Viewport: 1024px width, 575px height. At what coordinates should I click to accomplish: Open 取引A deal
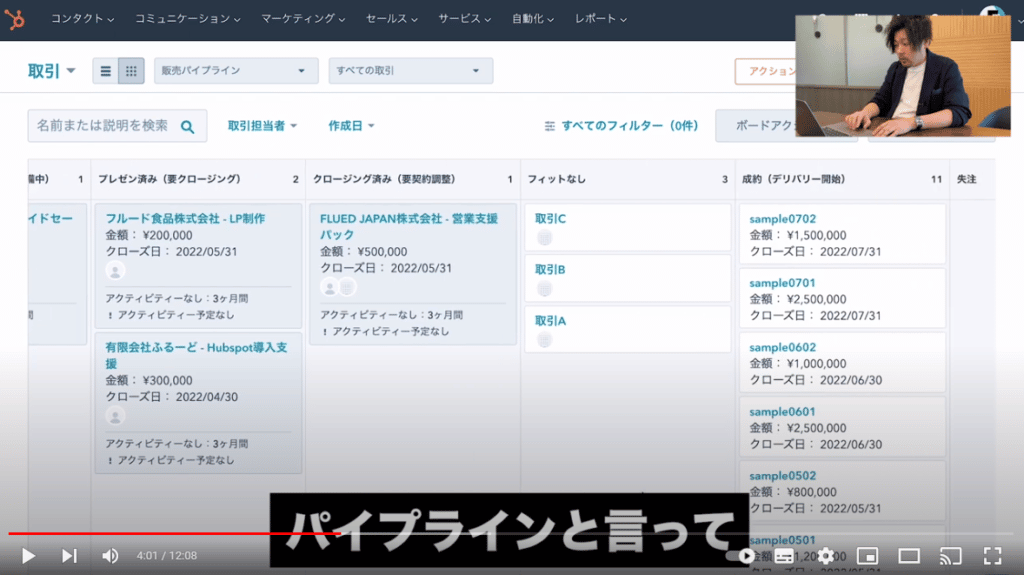tap(551, 321)
